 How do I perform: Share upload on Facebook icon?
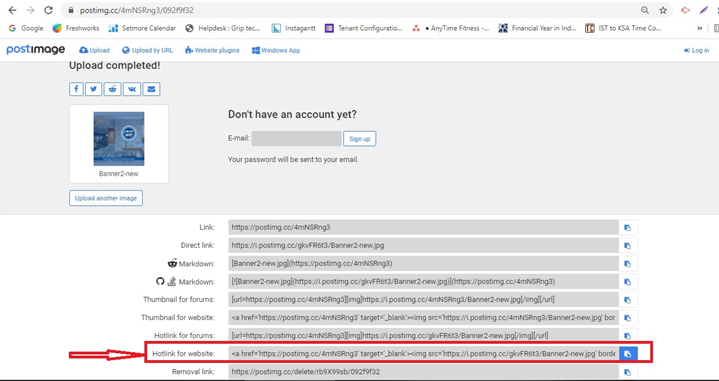pos(76,88)
